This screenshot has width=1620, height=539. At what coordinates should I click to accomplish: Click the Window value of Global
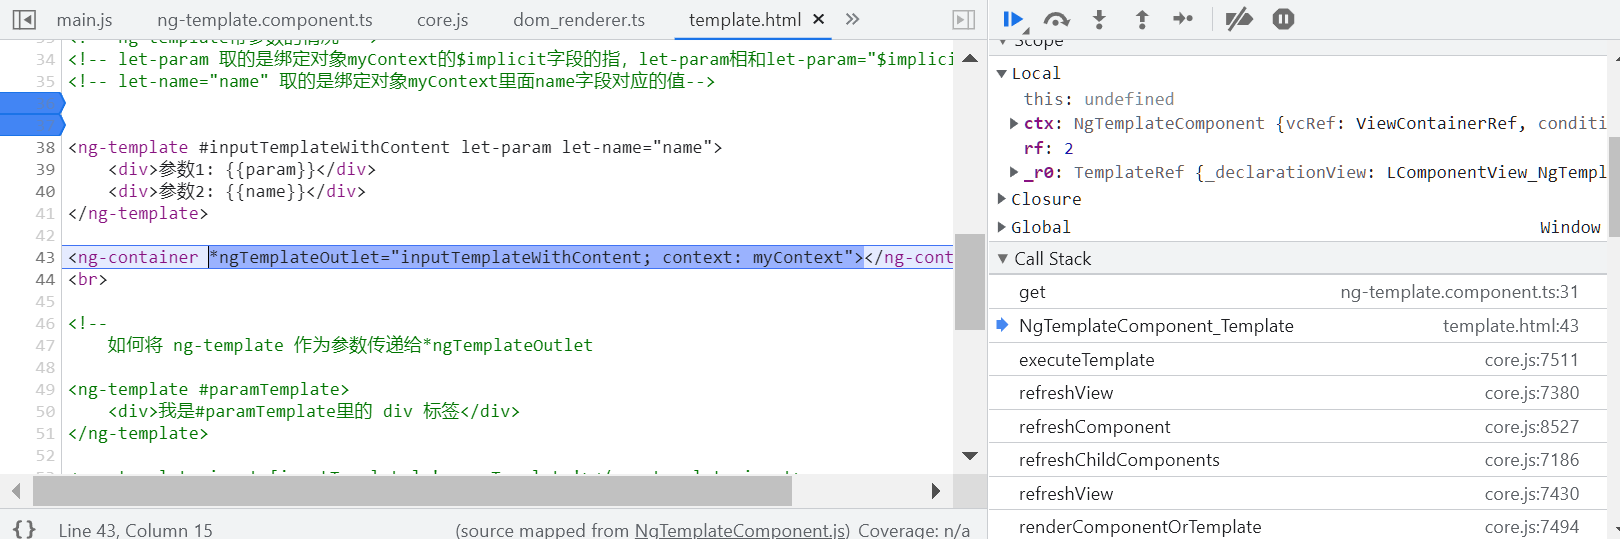(1570, 227)
